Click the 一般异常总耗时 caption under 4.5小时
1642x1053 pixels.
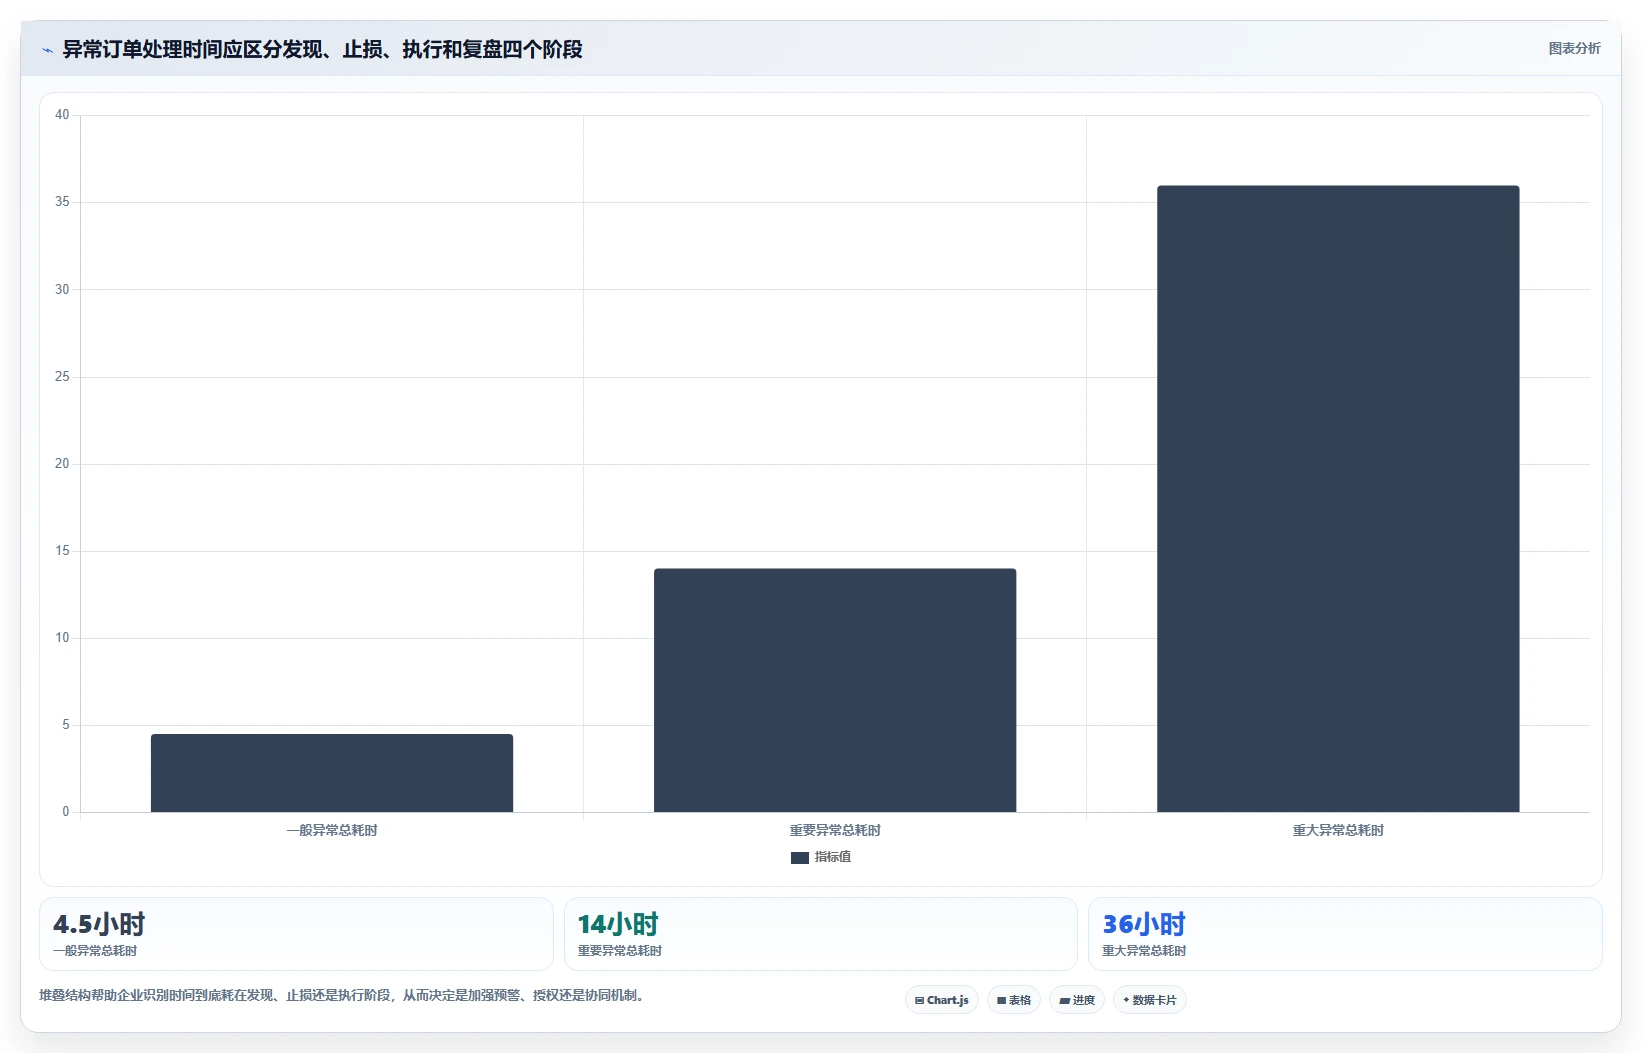(x=95, y=951)
